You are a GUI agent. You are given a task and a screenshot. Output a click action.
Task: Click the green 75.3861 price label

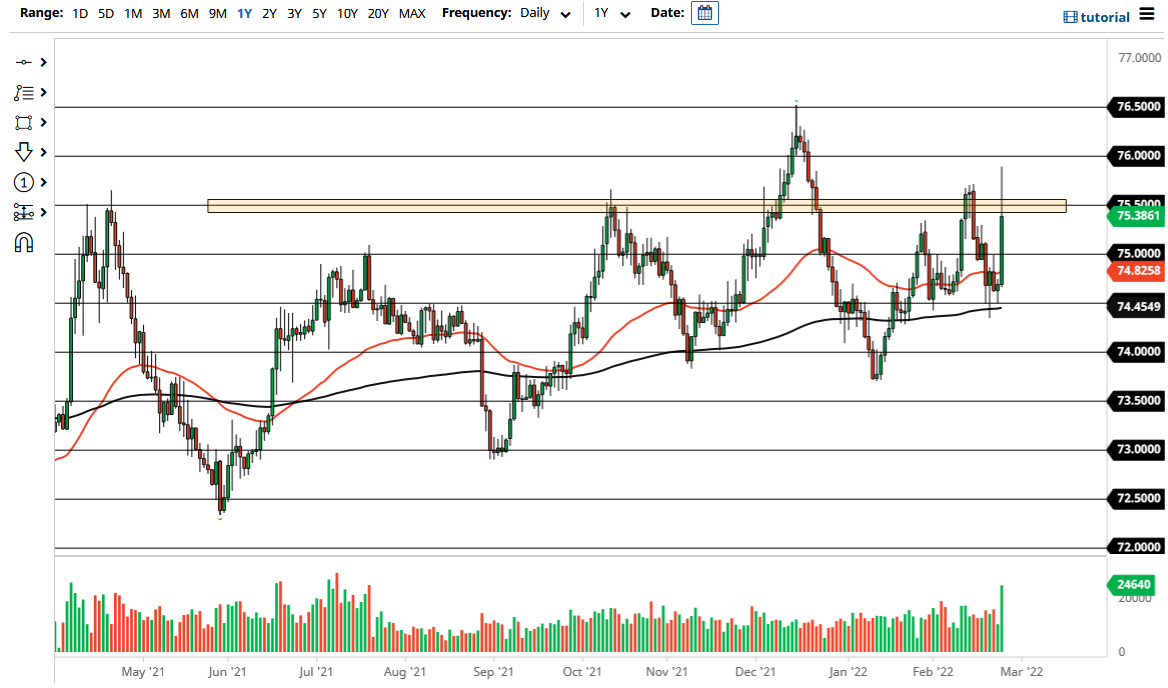coord(1136,214)
